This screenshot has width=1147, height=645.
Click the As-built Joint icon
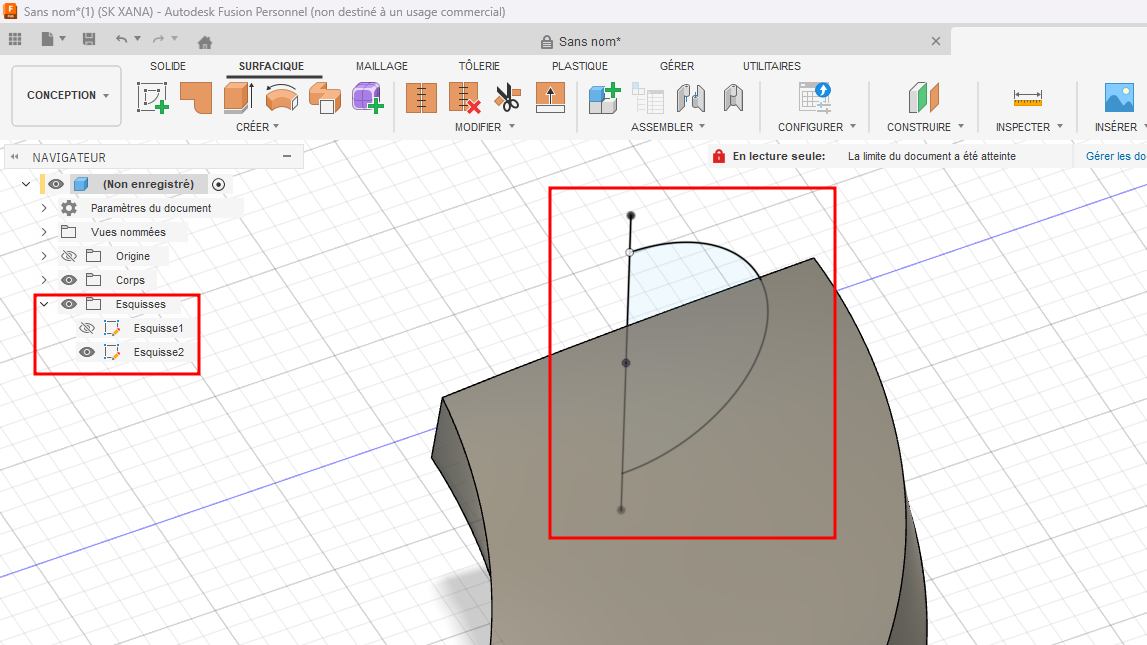733,97
